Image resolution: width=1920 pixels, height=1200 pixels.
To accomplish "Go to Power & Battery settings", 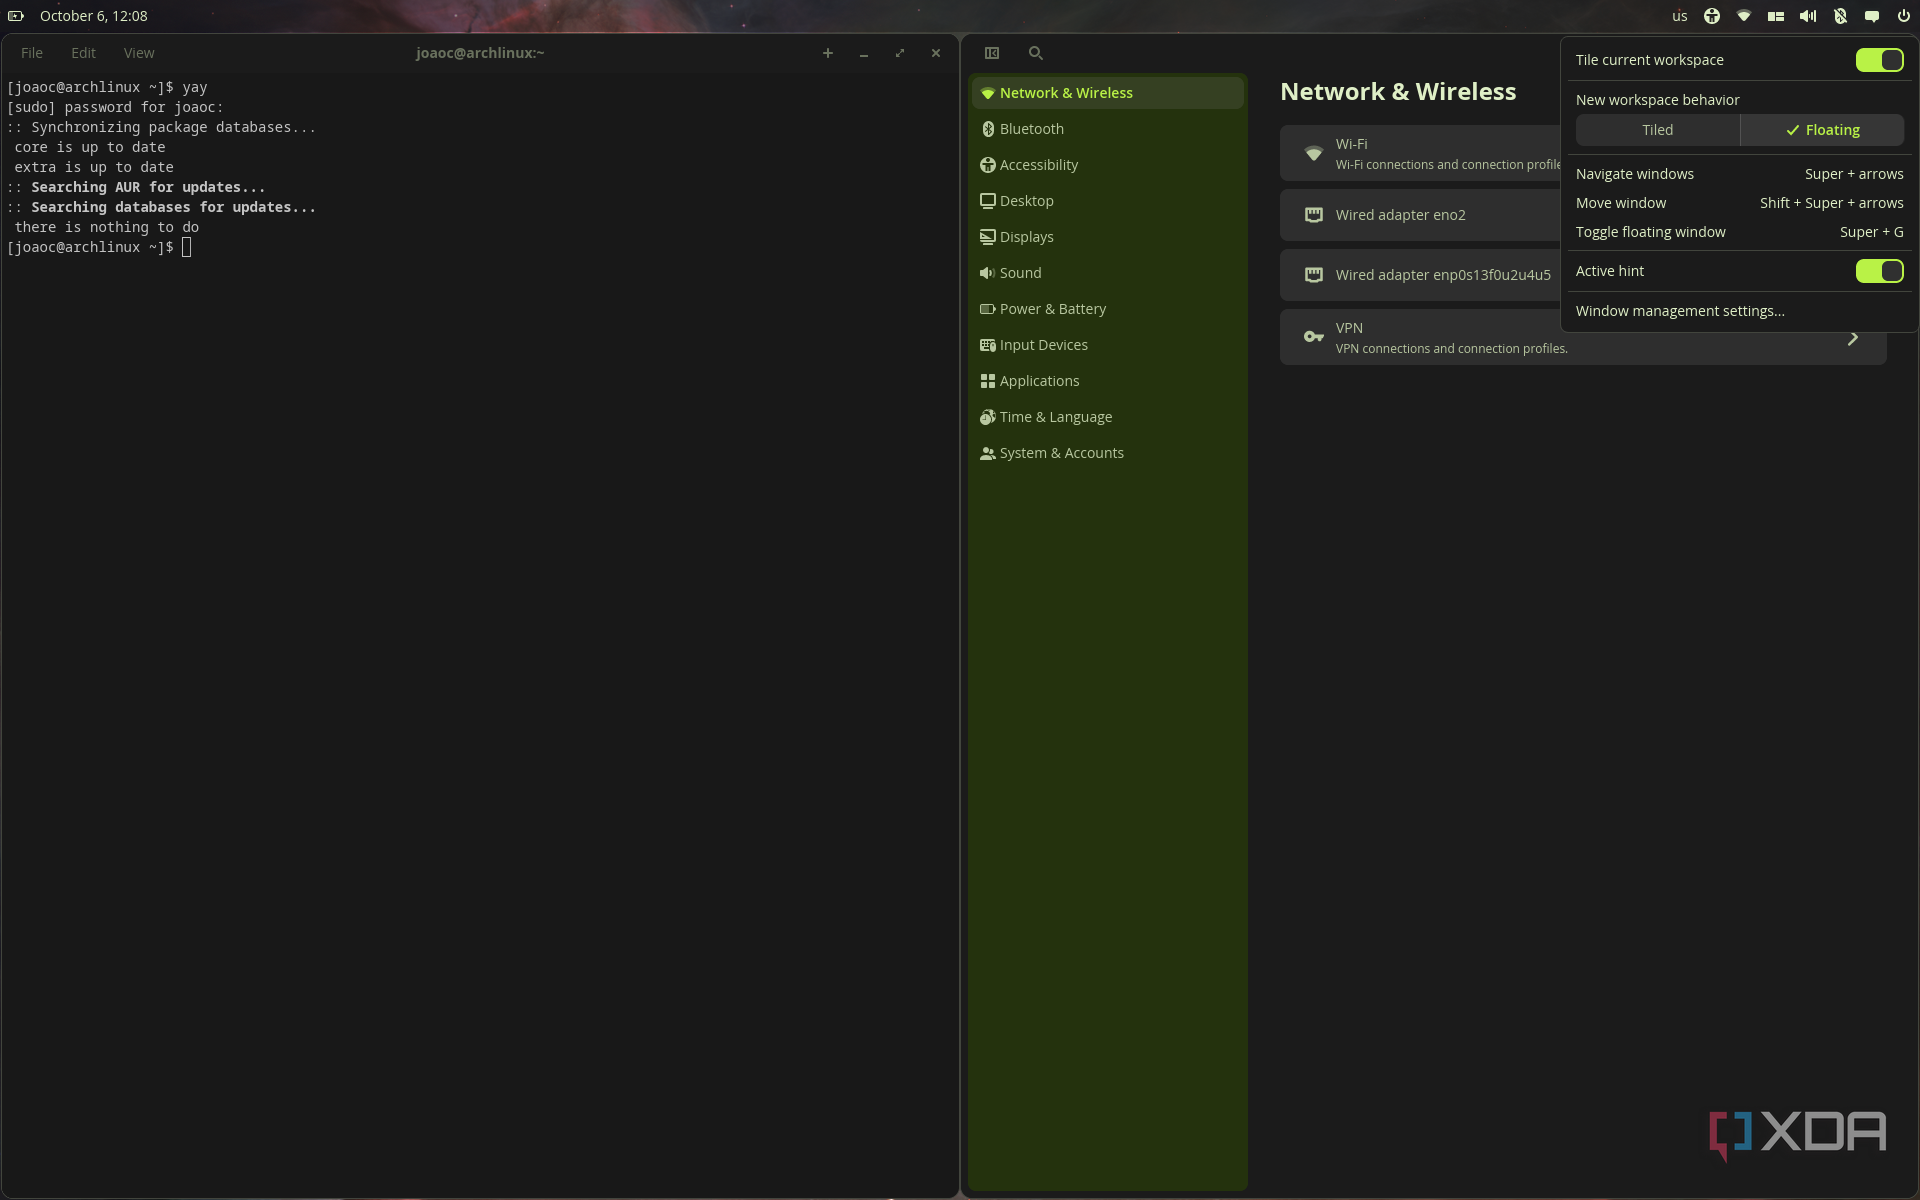I will pos(1107,309).
